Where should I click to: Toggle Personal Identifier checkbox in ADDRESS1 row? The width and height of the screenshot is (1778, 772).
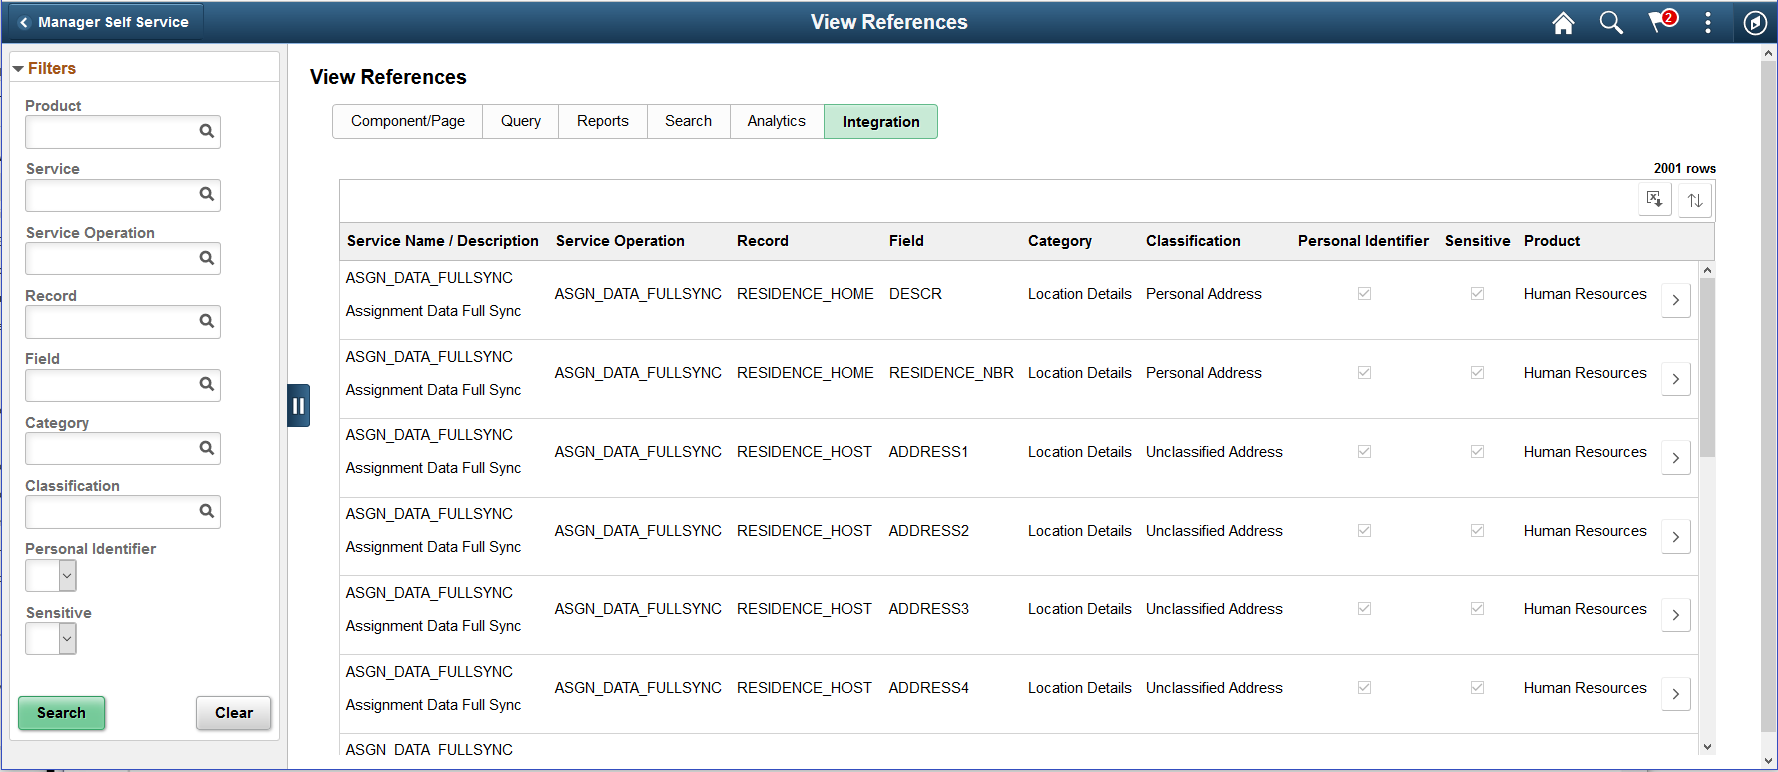1364,452
